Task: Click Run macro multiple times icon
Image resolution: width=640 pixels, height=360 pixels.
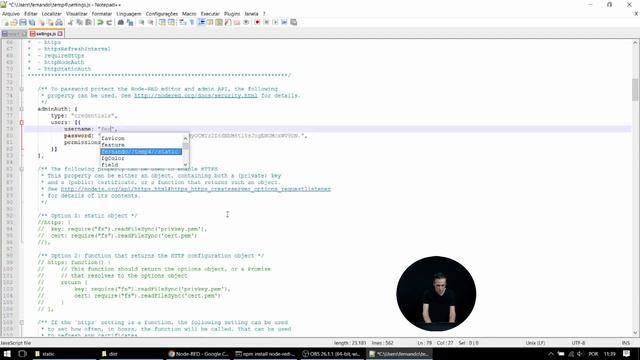Action: [x=284, y=22]
